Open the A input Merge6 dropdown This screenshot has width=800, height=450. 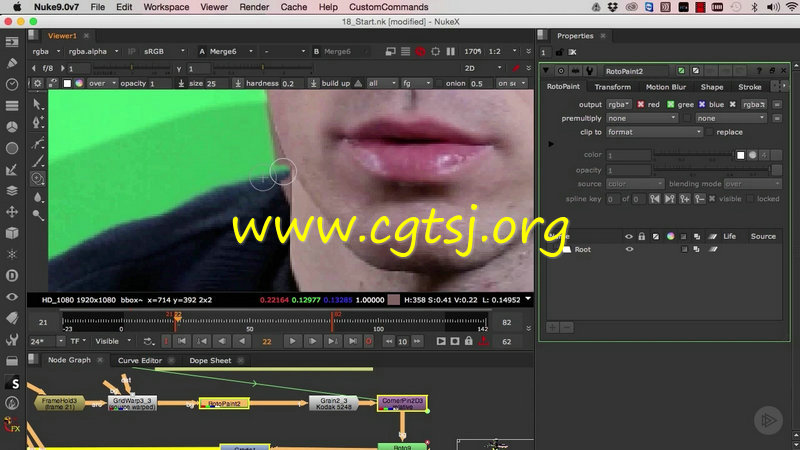point(231,52)
